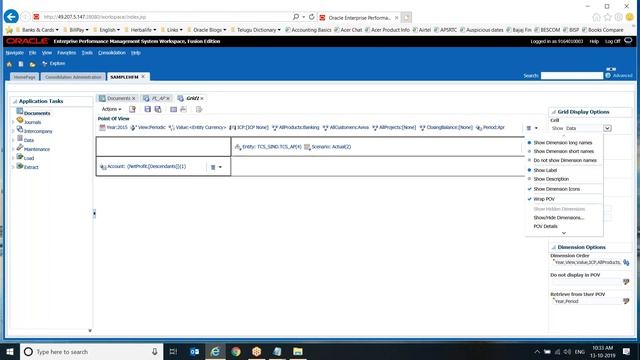
Task: Click the new grid icon next to Actions
Action: (x=132, y=109)
